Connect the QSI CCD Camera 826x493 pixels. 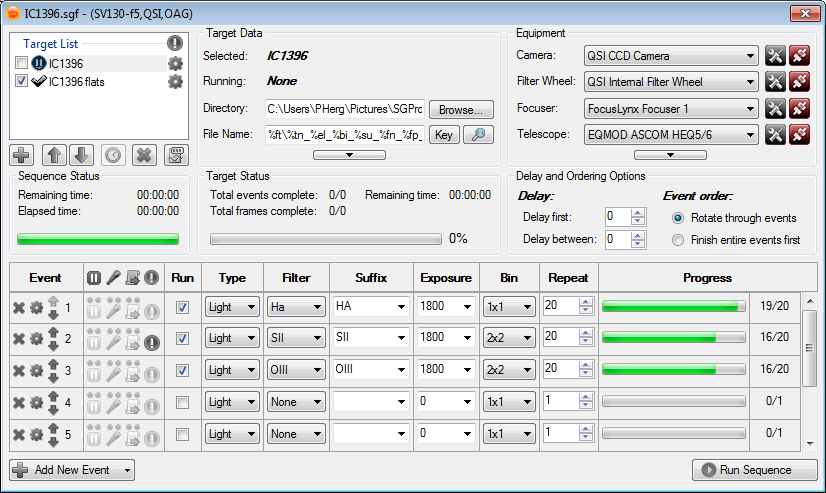tap(799, 55)
